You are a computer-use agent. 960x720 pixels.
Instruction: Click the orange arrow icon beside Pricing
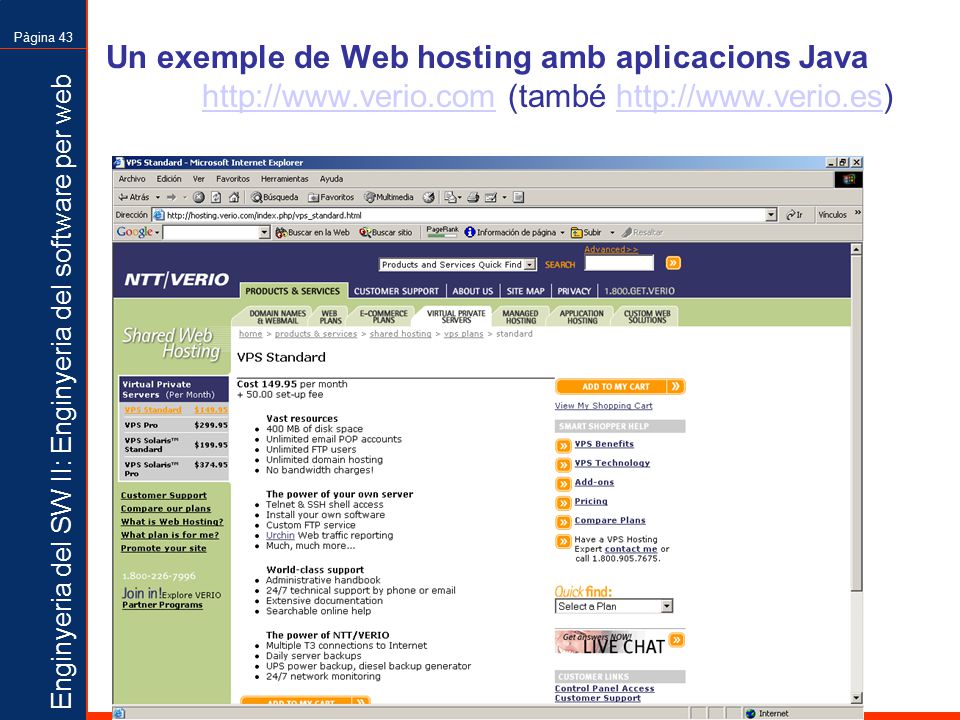point(563,503)
